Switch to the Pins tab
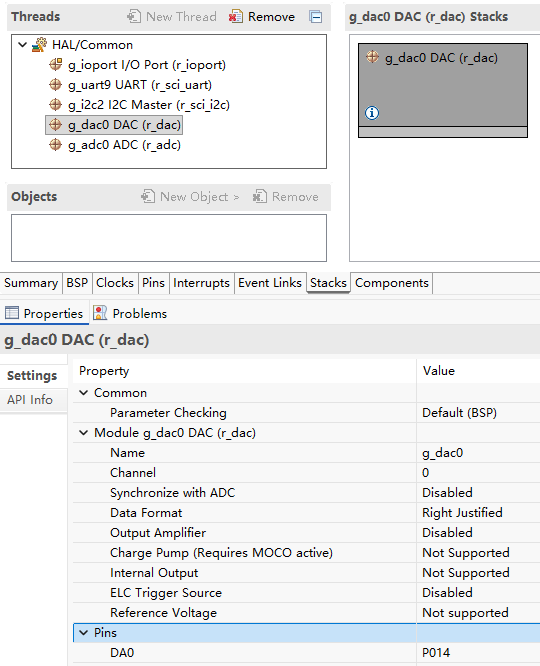The height and width of the screenshot is (666, 540). pyautogui.click(x=153, y=283)
